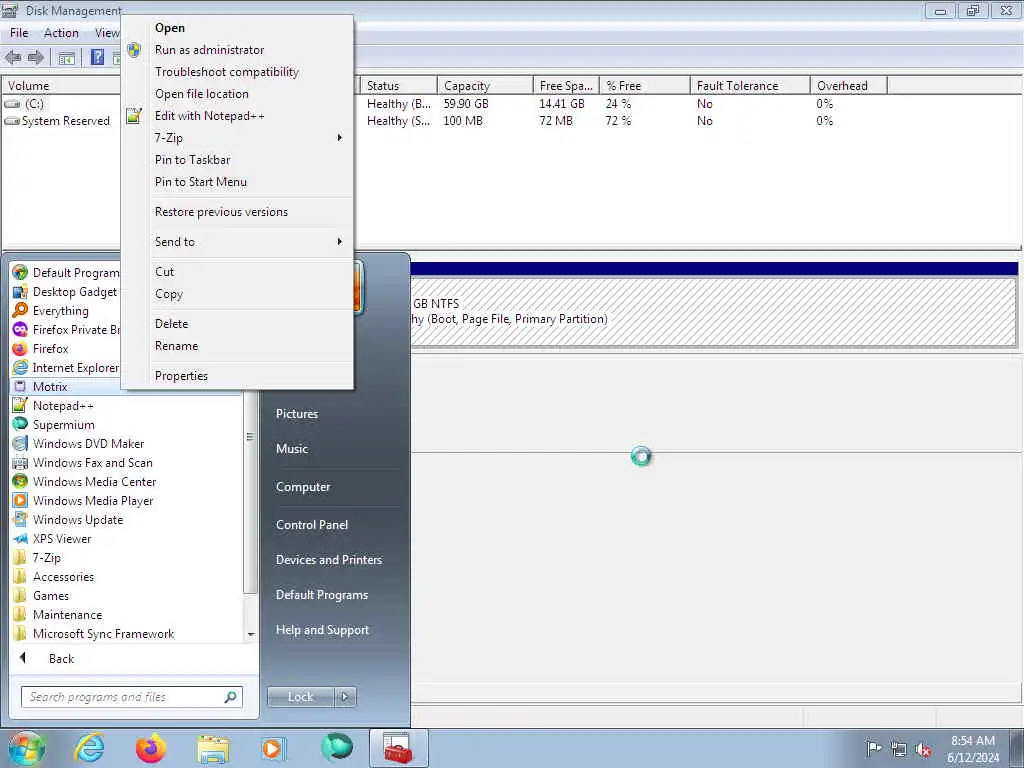Screen dimensions: 1024x768
Task: Choose Rename in the context menu
Action: click(x=238, y=345)
